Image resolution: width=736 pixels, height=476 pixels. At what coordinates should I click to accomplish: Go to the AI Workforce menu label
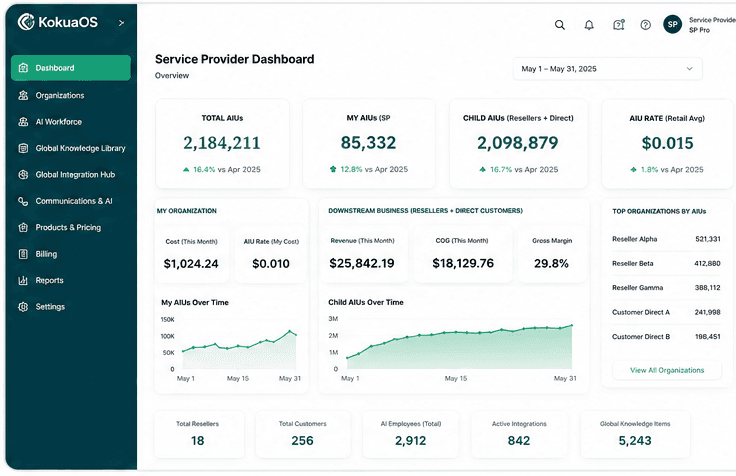pos(59,122)
